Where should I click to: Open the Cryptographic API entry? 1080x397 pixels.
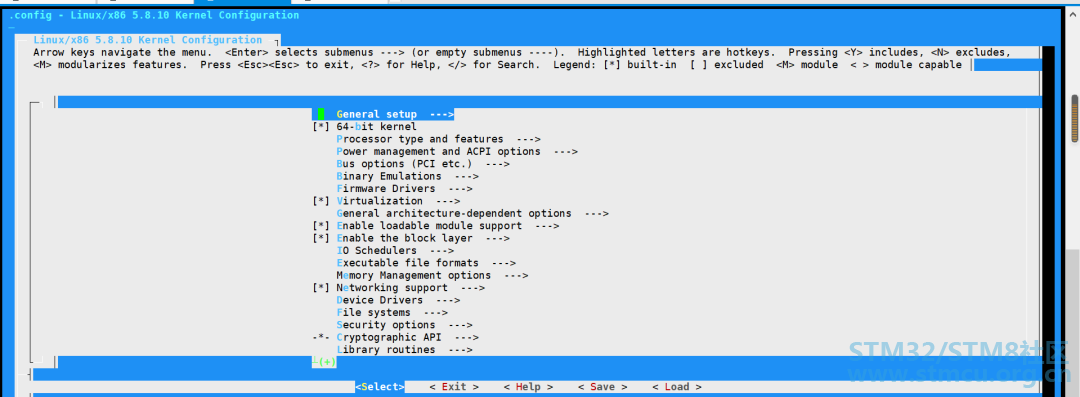pos(408,338)
